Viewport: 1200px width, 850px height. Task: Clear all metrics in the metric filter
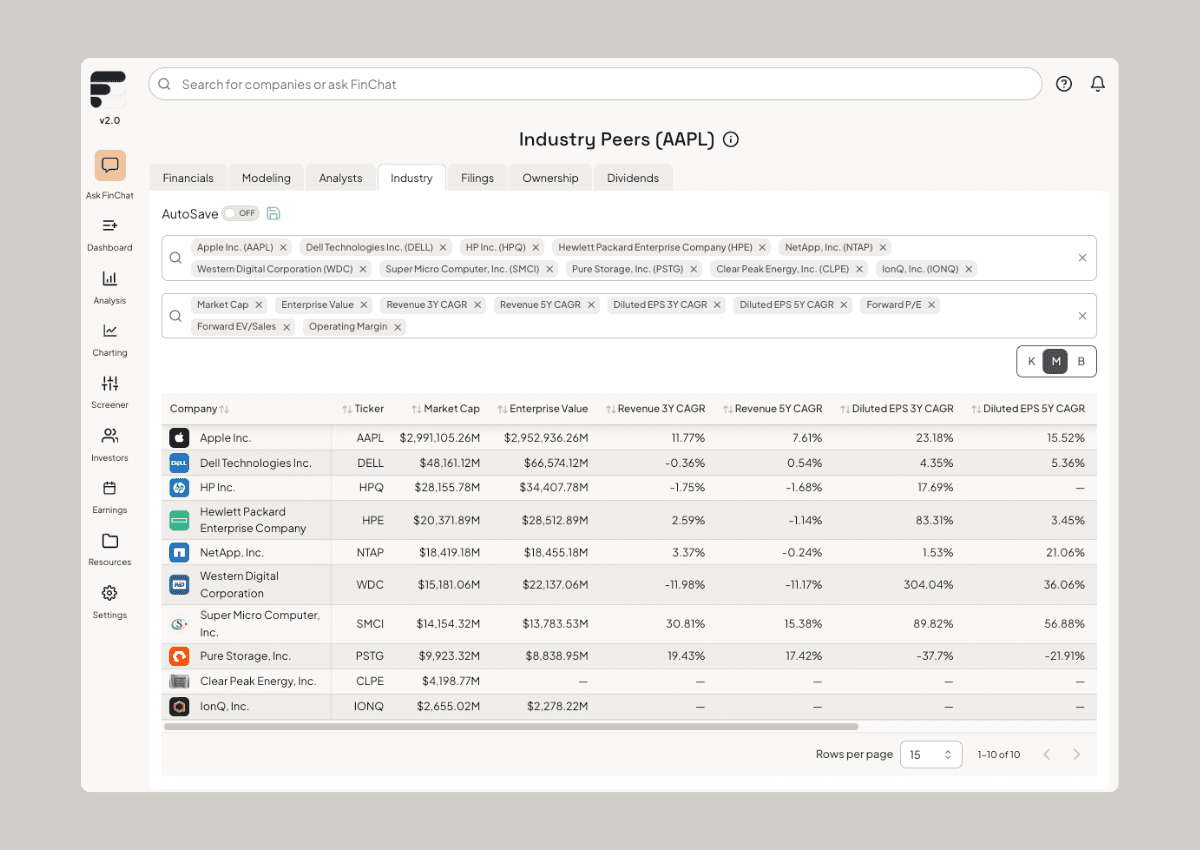click(x=1082, y=316)
